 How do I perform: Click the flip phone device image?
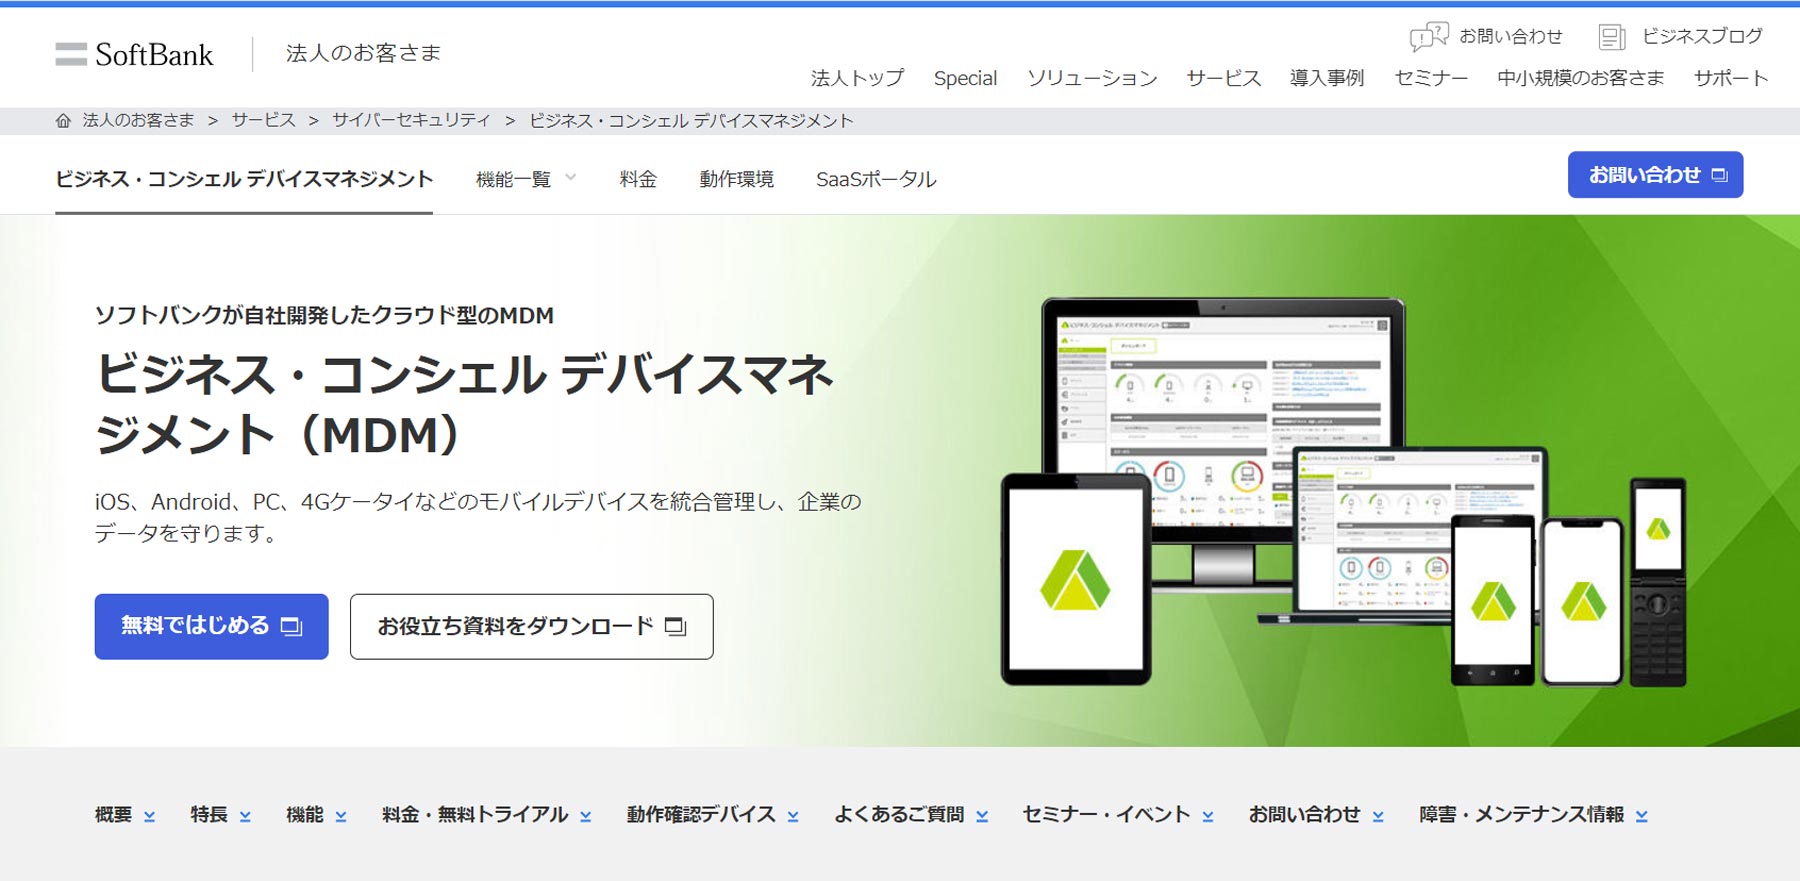point(1658,583)
